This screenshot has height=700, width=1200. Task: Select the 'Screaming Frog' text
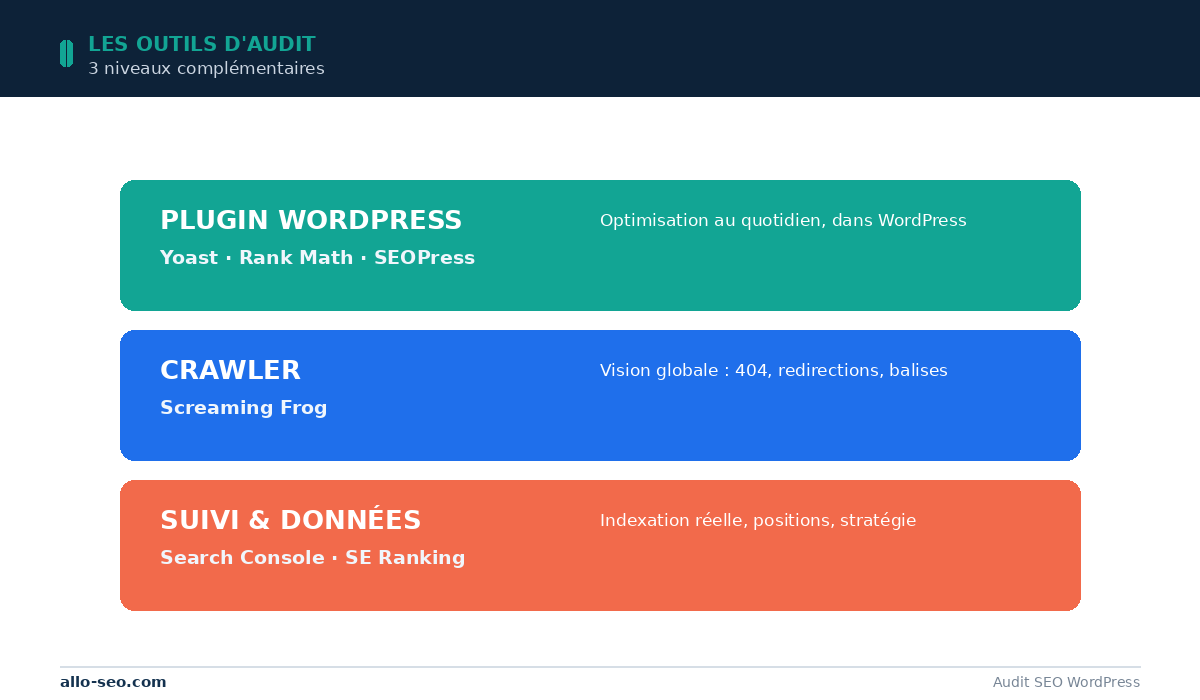point(244,408)
